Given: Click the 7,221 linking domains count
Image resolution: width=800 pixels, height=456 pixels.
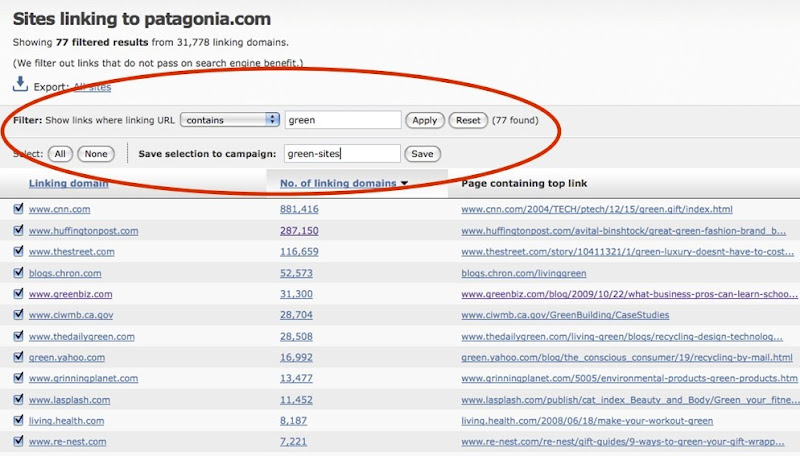Looking at the screenshot, I should tap(293, 442).
